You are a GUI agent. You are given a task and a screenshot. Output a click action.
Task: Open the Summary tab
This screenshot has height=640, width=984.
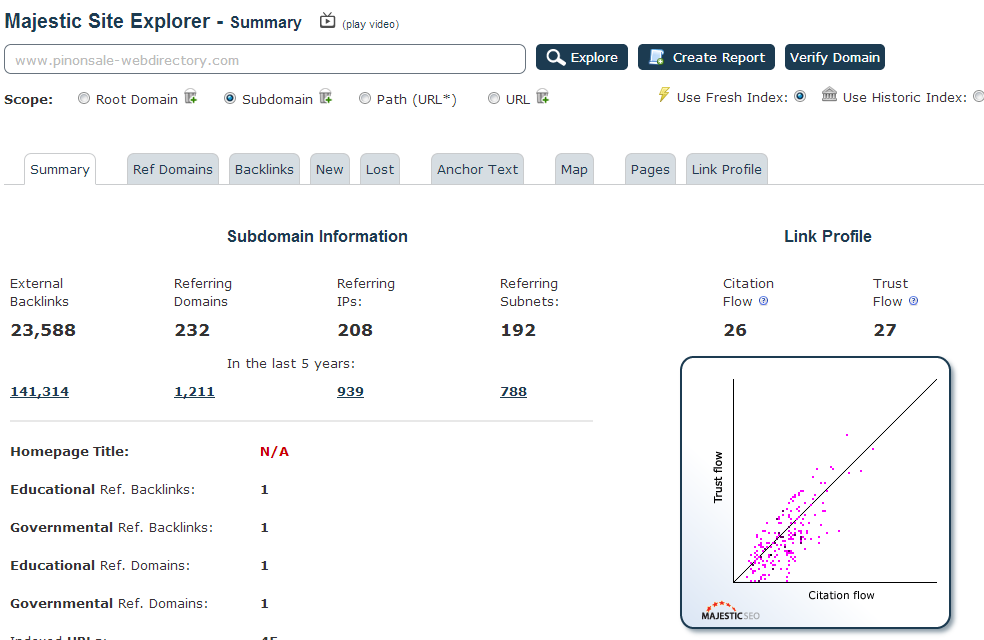point(60,169)
